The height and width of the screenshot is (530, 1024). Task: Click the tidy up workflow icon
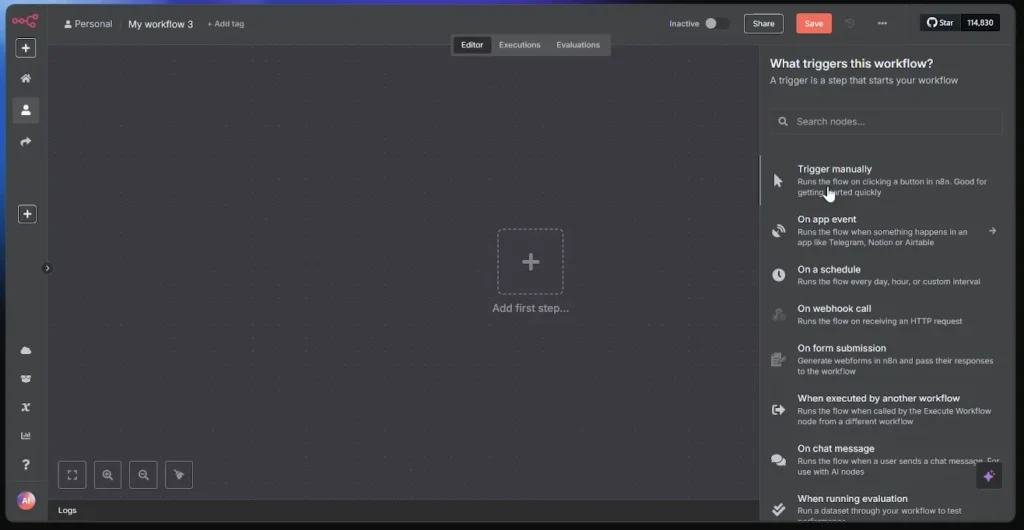(x=179, y=475)
